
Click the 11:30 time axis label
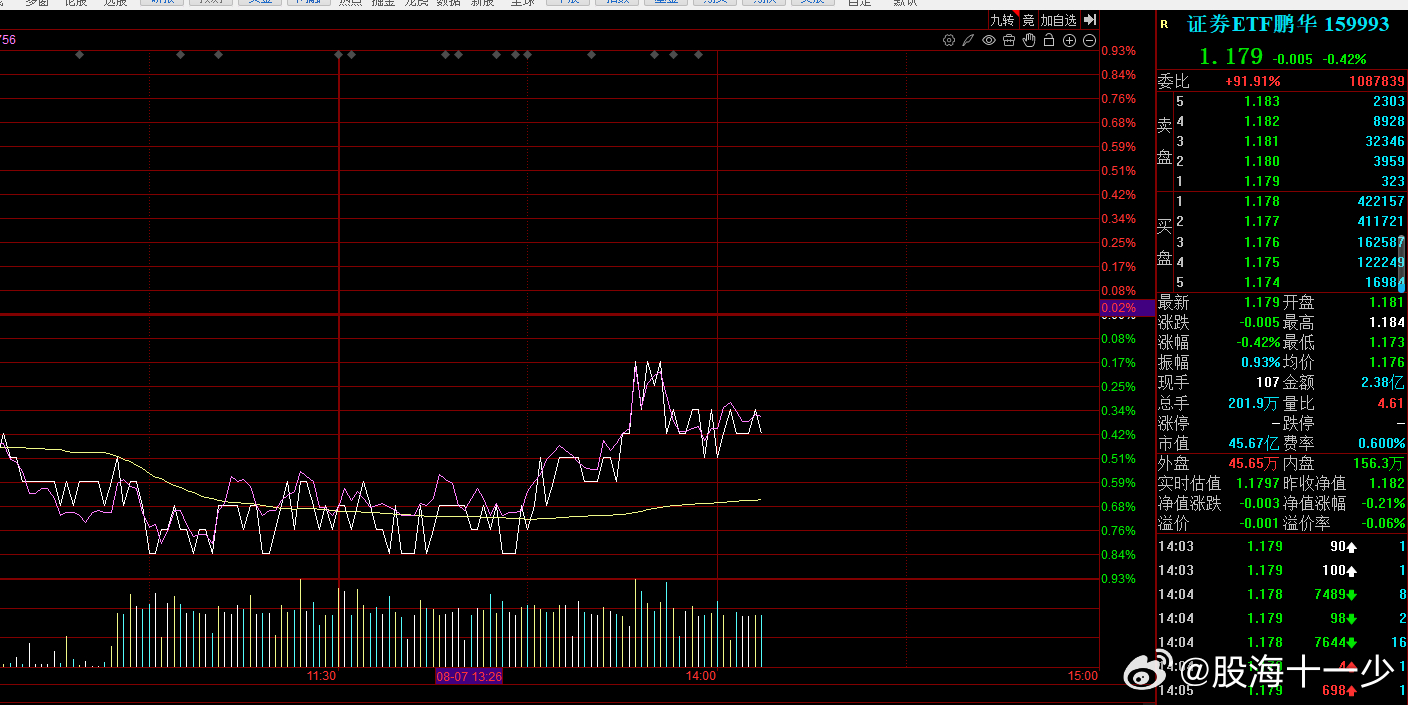point(321,677)
